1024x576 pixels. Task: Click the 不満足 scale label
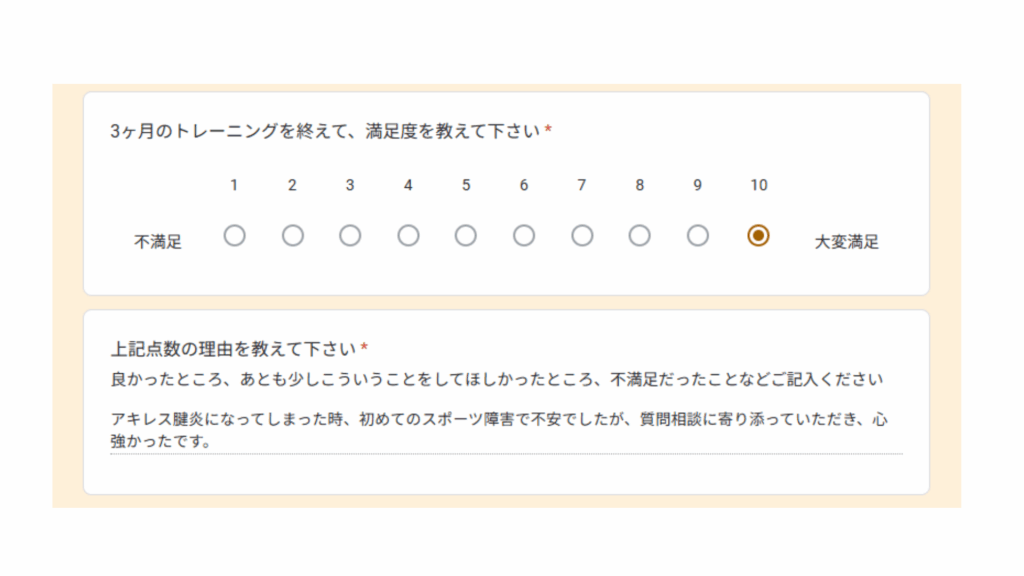click(158, 241)
